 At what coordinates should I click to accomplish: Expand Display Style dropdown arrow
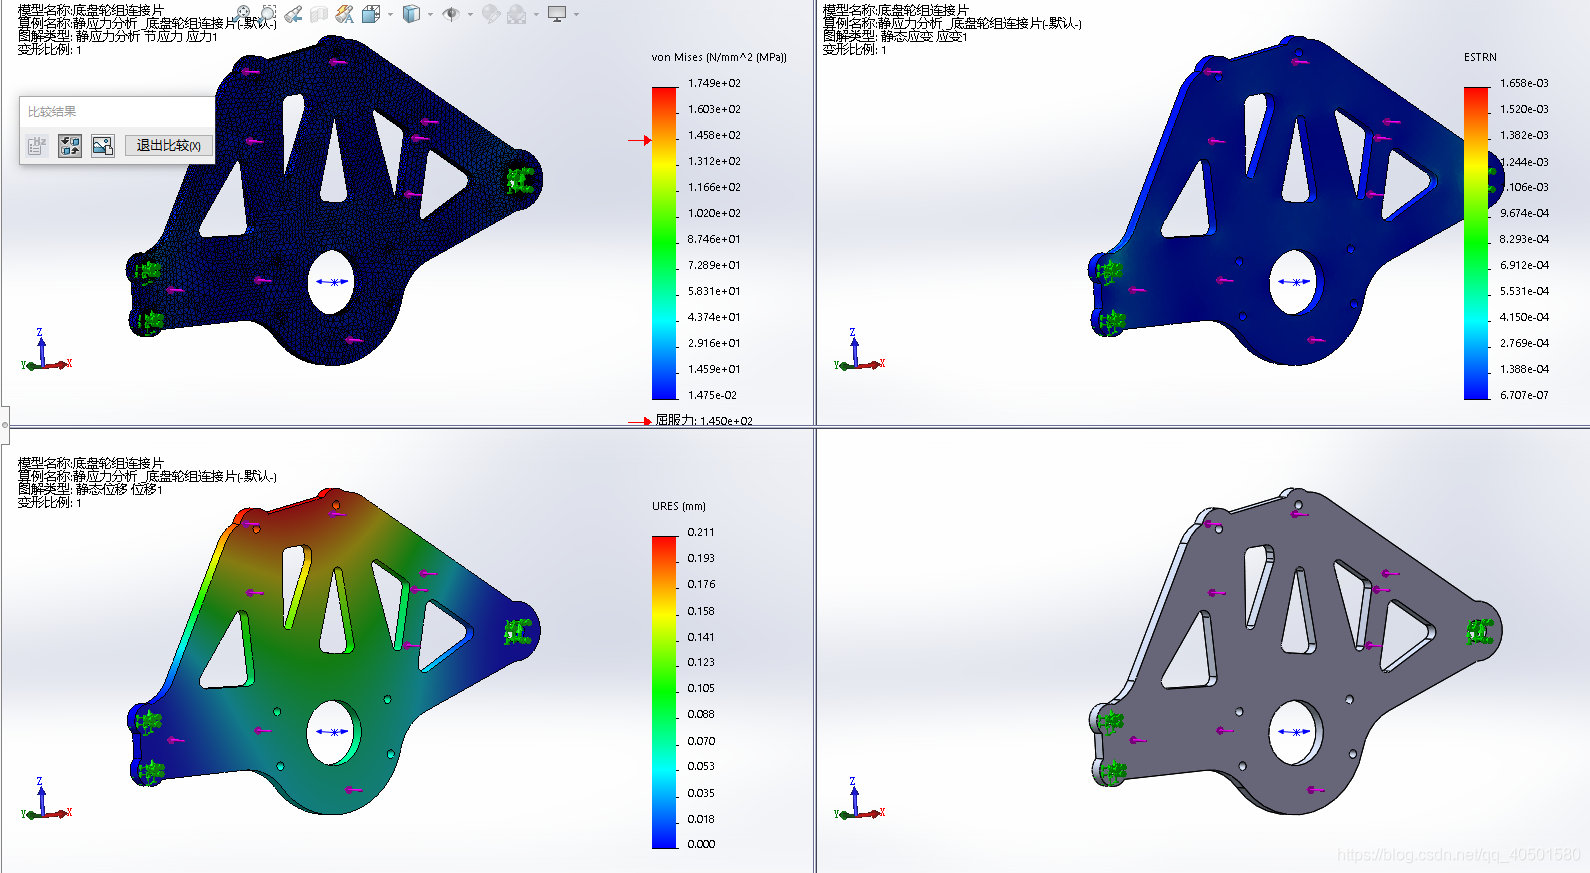tap(430, 14)
